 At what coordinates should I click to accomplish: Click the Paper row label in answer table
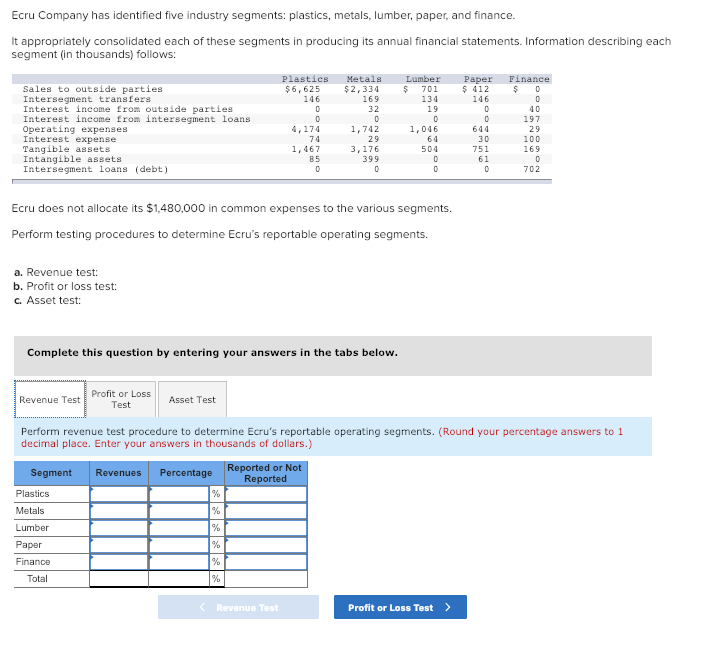tap(28, 545)
